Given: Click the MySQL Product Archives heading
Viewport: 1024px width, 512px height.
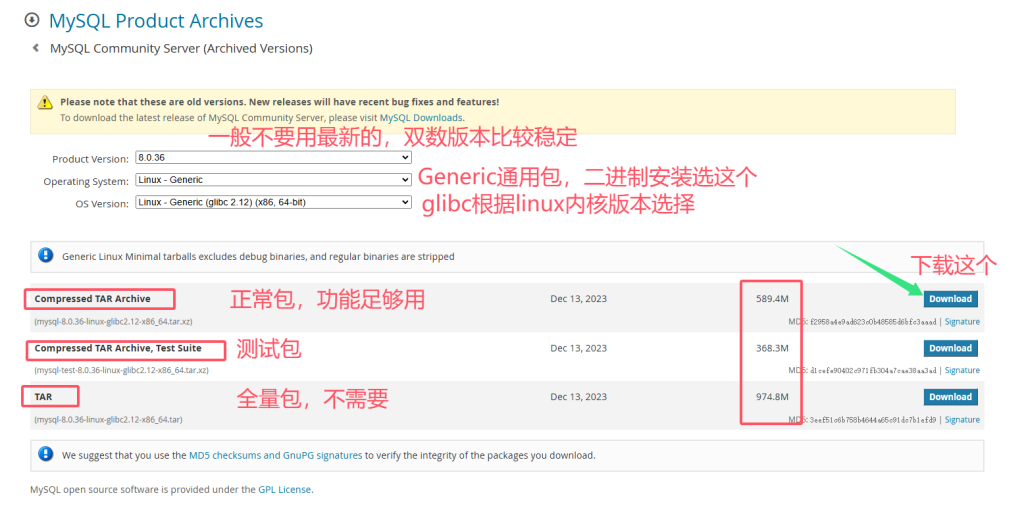Looking at the screenshot, I should tap(156, 20).
